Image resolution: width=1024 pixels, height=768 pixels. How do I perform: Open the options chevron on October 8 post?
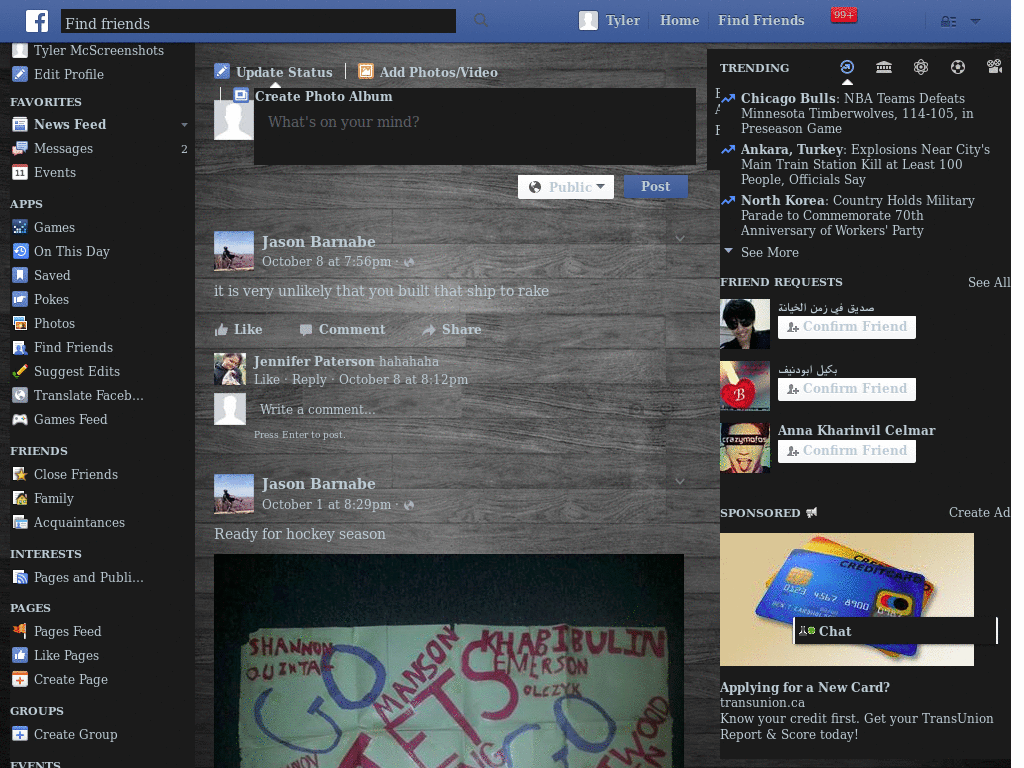click(x=680, y=238)
